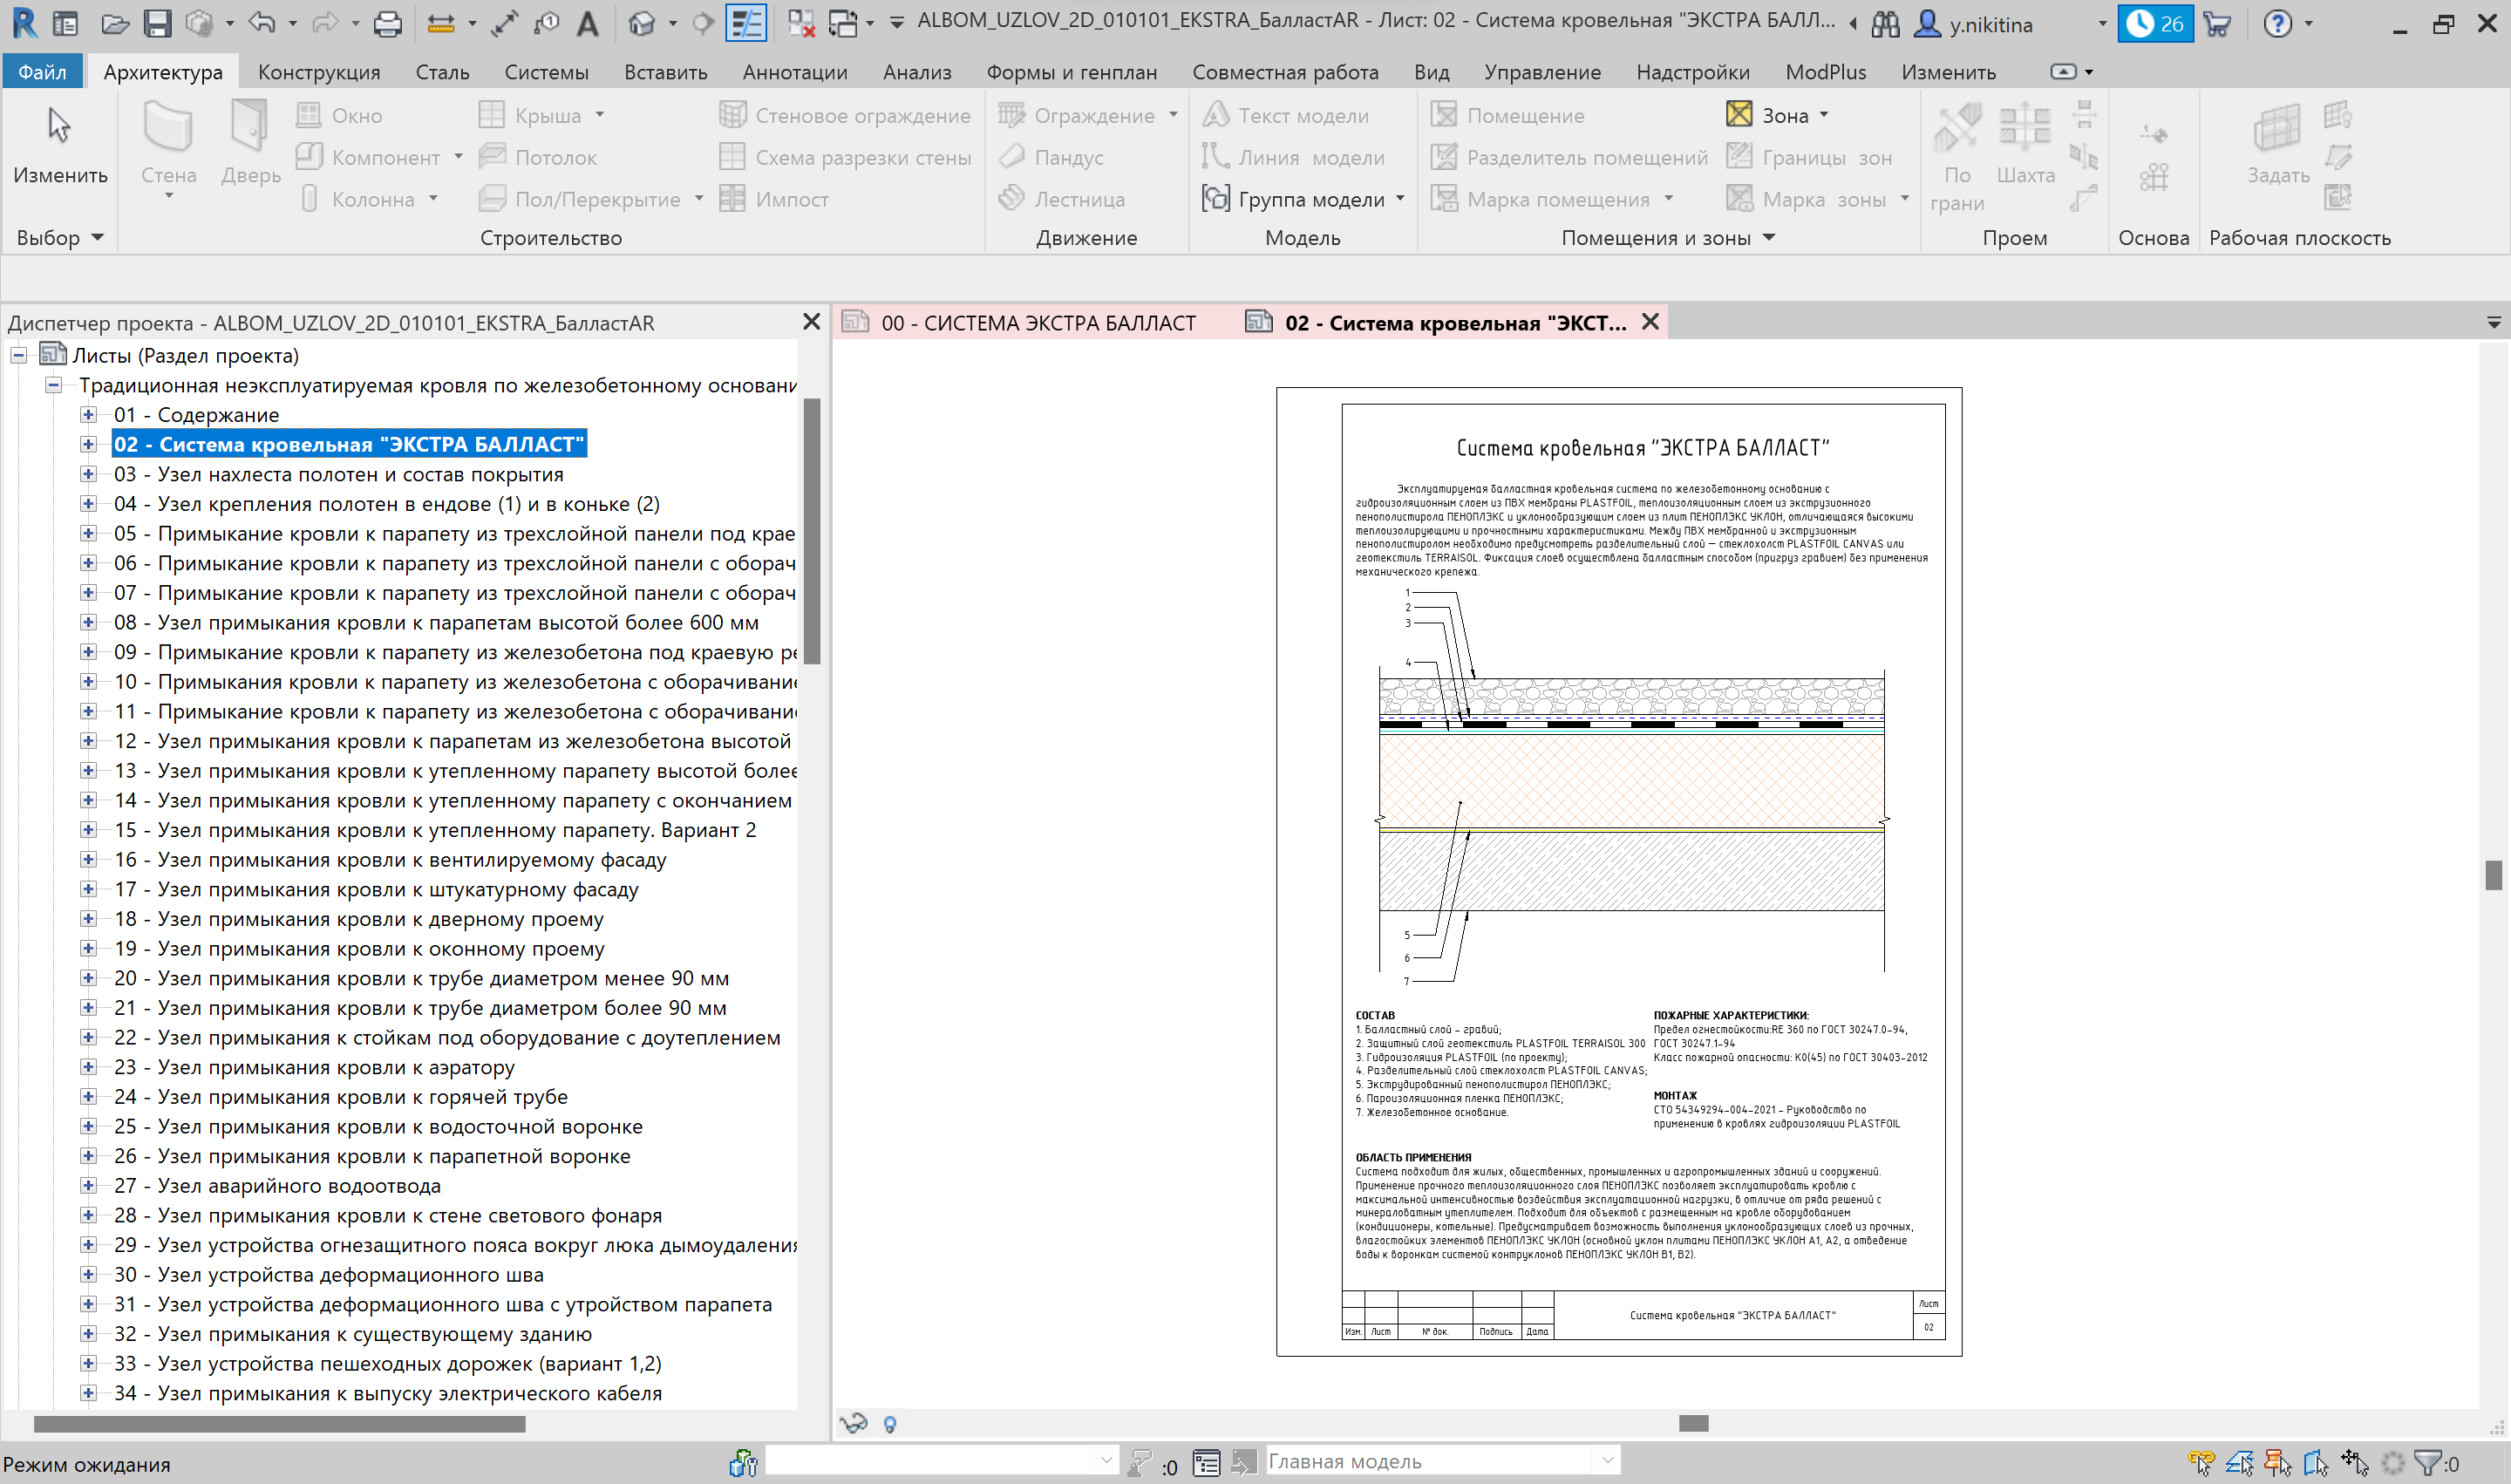The width and height of the screenshot is (2511, 1484).
Task: Select sheet 30 - Узел деформационного шва
Action: tap(328, 1274)
